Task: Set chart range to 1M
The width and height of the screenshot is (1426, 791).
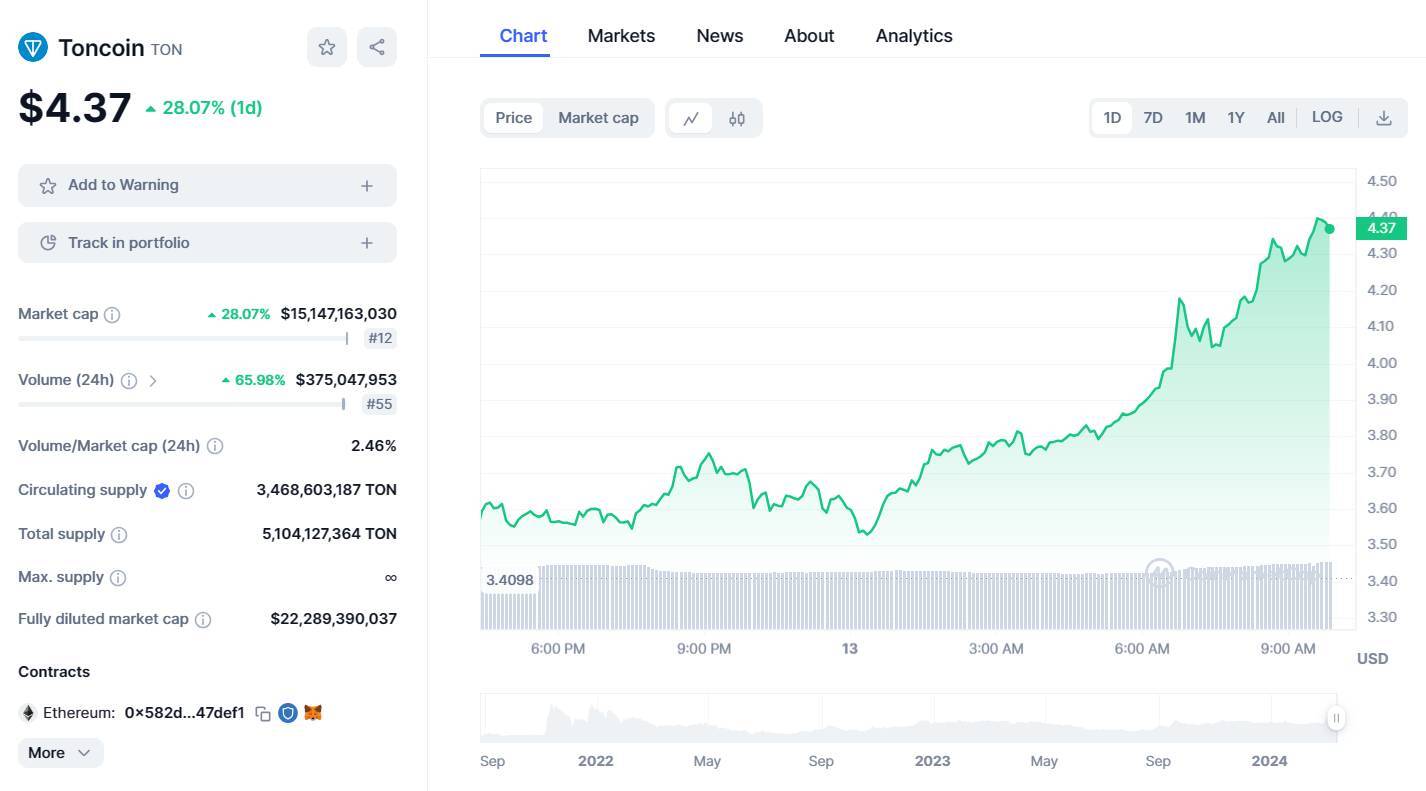Action: coord(1195,118)
